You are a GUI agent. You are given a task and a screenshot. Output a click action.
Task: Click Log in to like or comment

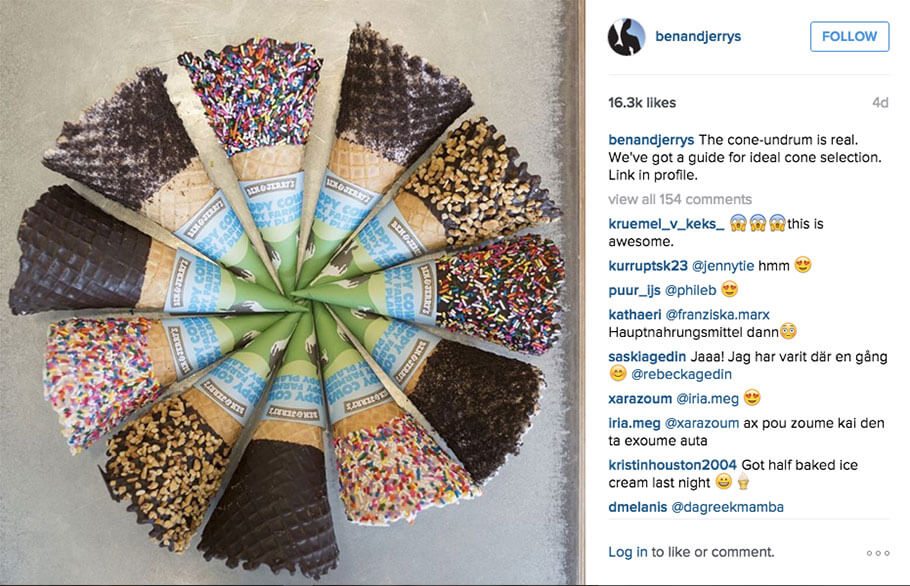pyautogui.click(x=628, y=552)
